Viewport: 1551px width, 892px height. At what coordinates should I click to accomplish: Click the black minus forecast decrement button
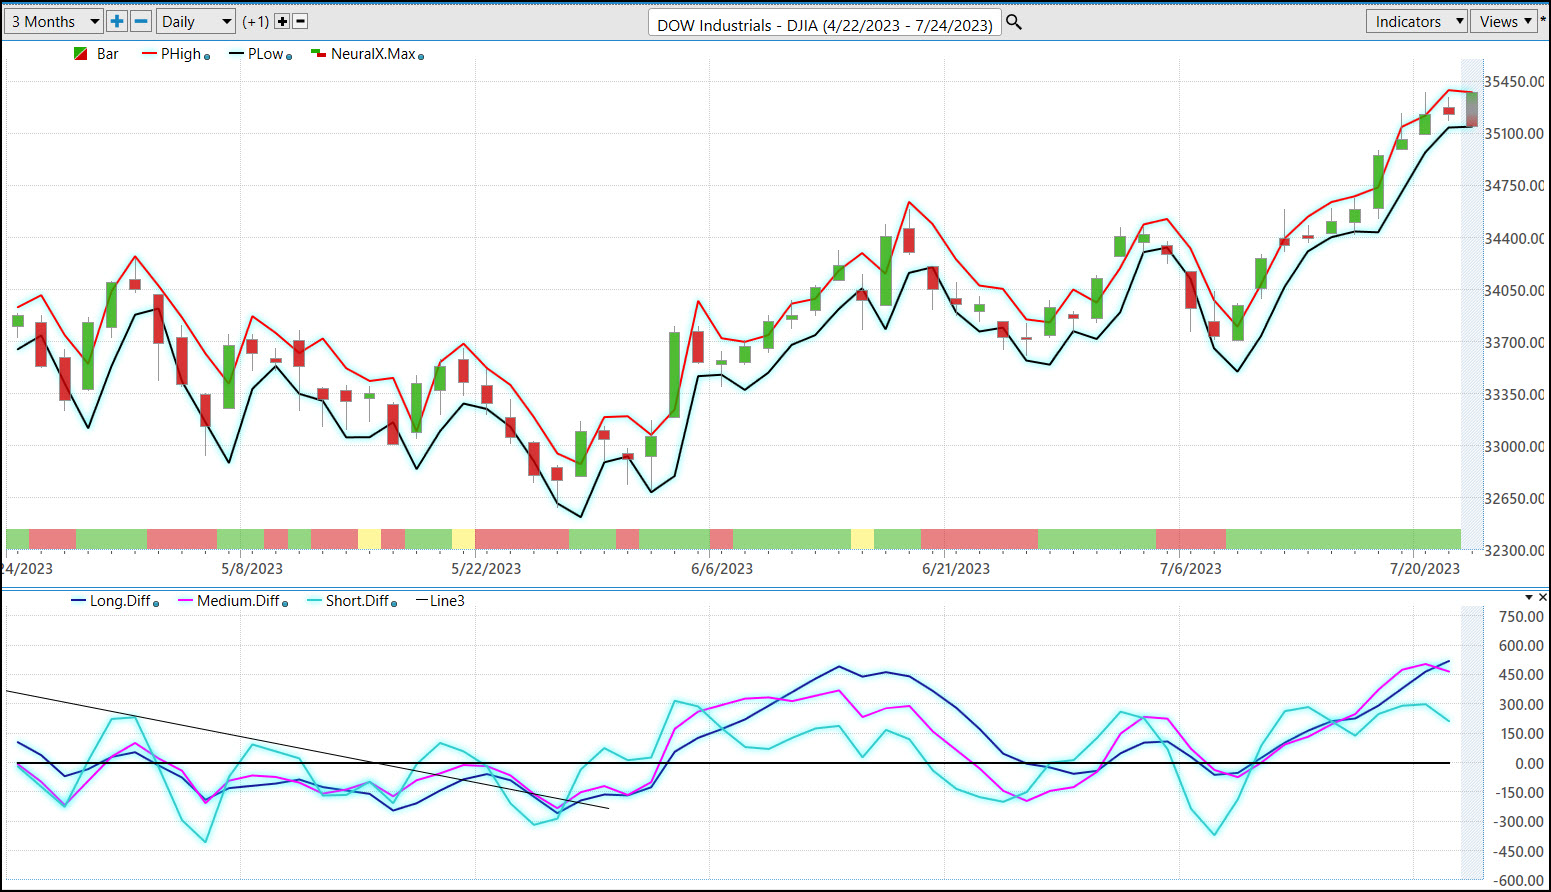pos(300,21)
